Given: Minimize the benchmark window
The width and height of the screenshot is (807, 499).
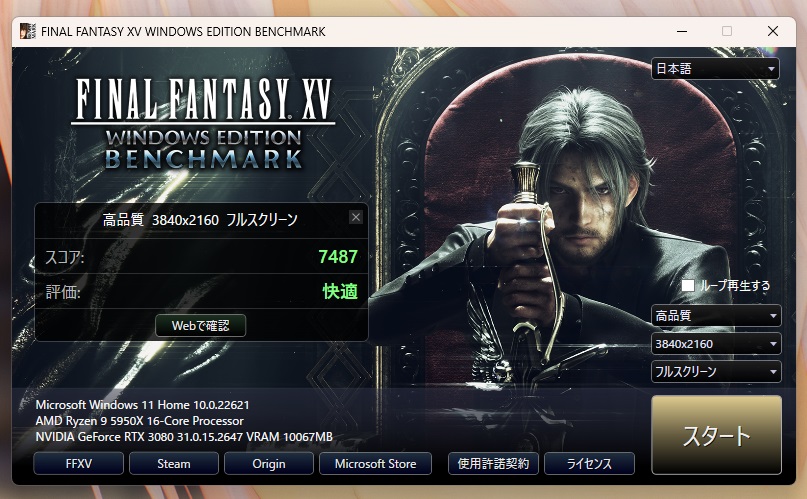Looking at the screenshot, I should point(682,31).
